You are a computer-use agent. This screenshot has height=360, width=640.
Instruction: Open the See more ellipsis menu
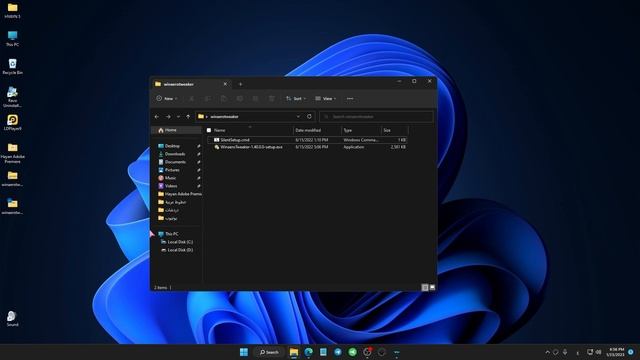[350, 99]
